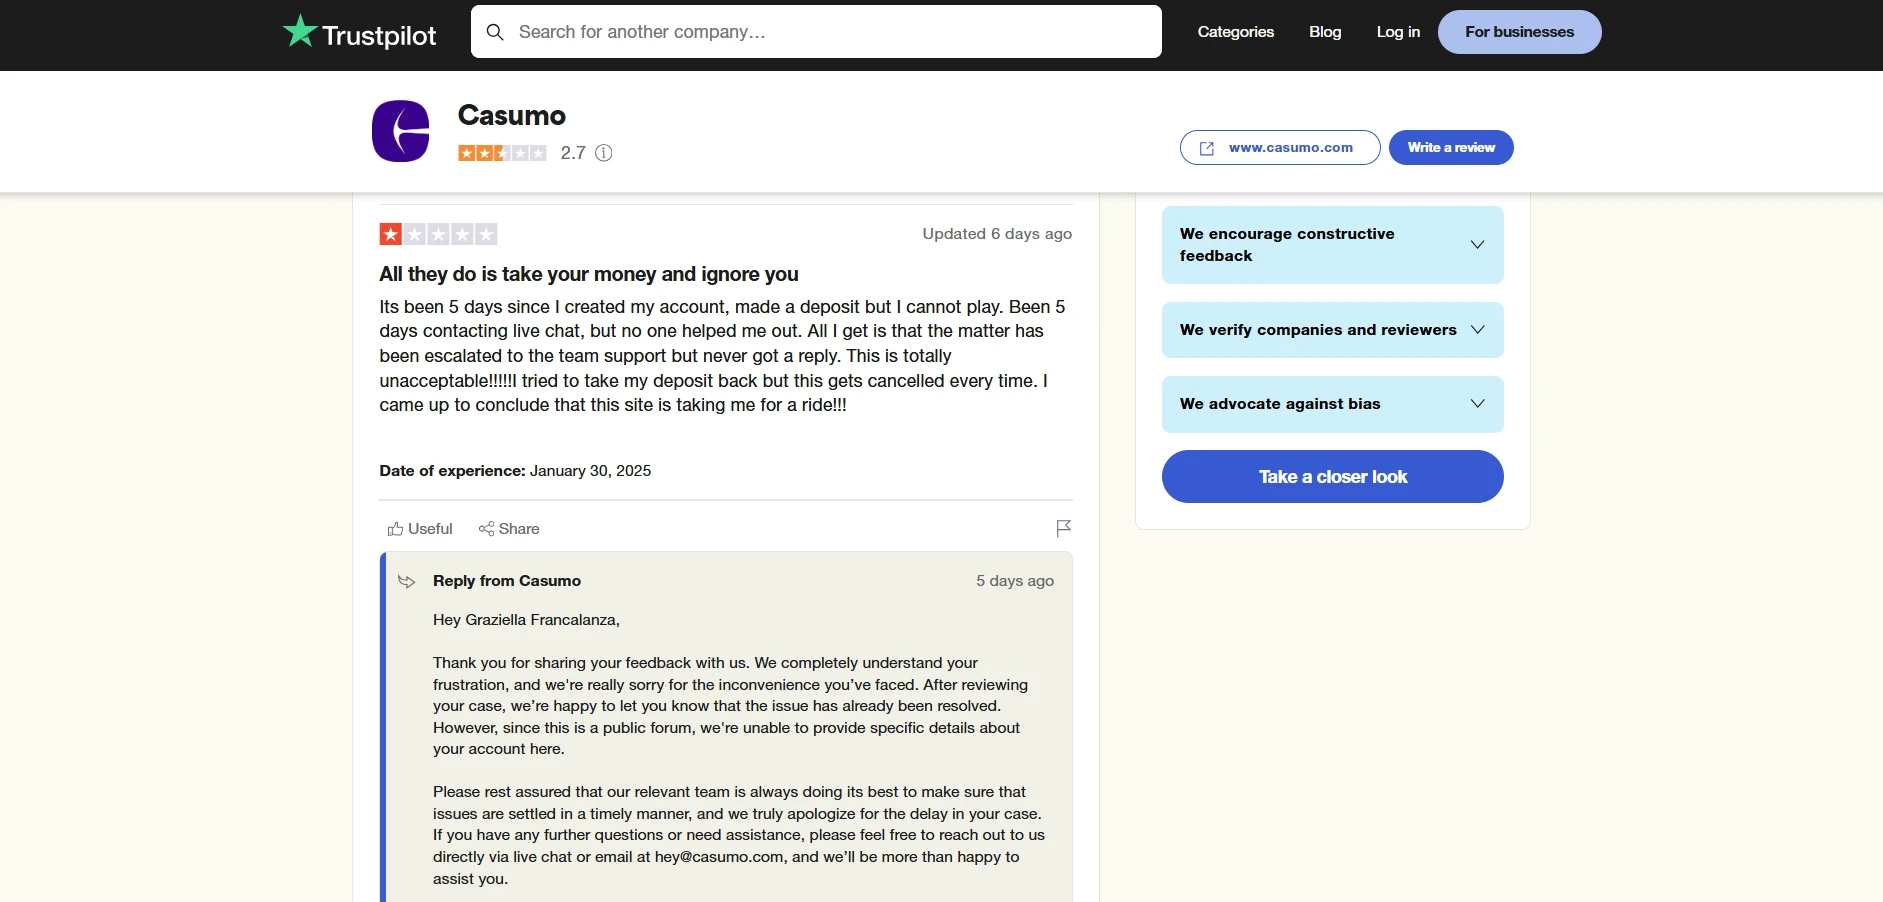
Task: Flag the review with flag icon
Action: (x=1064, y=528)
